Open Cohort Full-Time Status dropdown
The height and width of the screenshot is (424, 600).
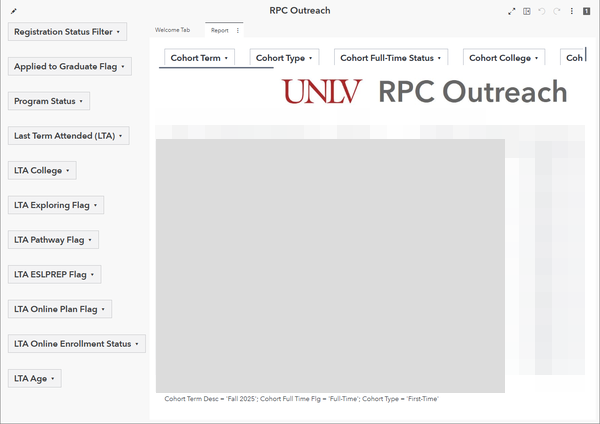(x=391, y=57)
